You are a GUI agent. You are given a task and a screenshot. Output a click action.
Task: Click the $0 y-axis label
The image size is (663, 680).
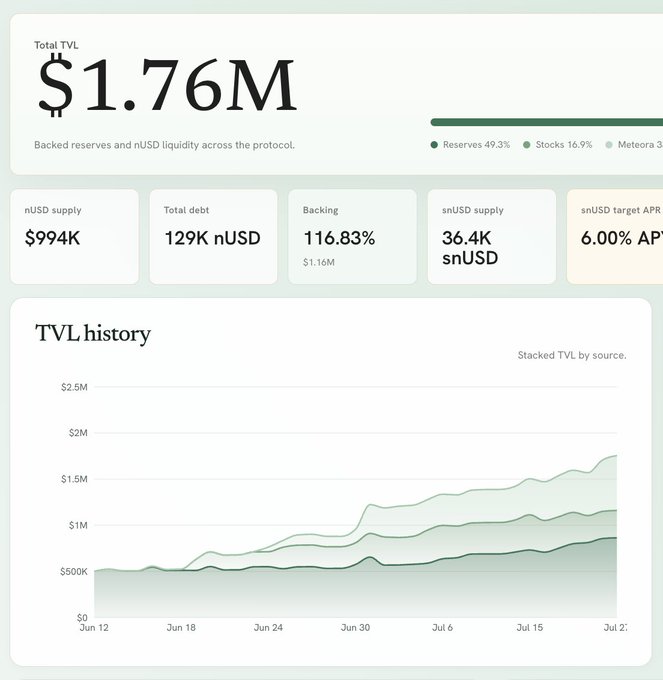82,618
